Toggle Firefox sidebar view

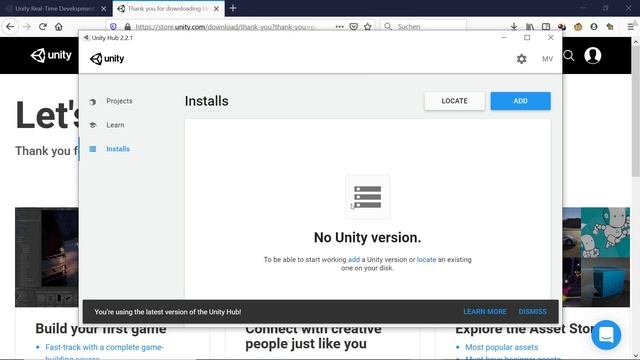point(546,27)
